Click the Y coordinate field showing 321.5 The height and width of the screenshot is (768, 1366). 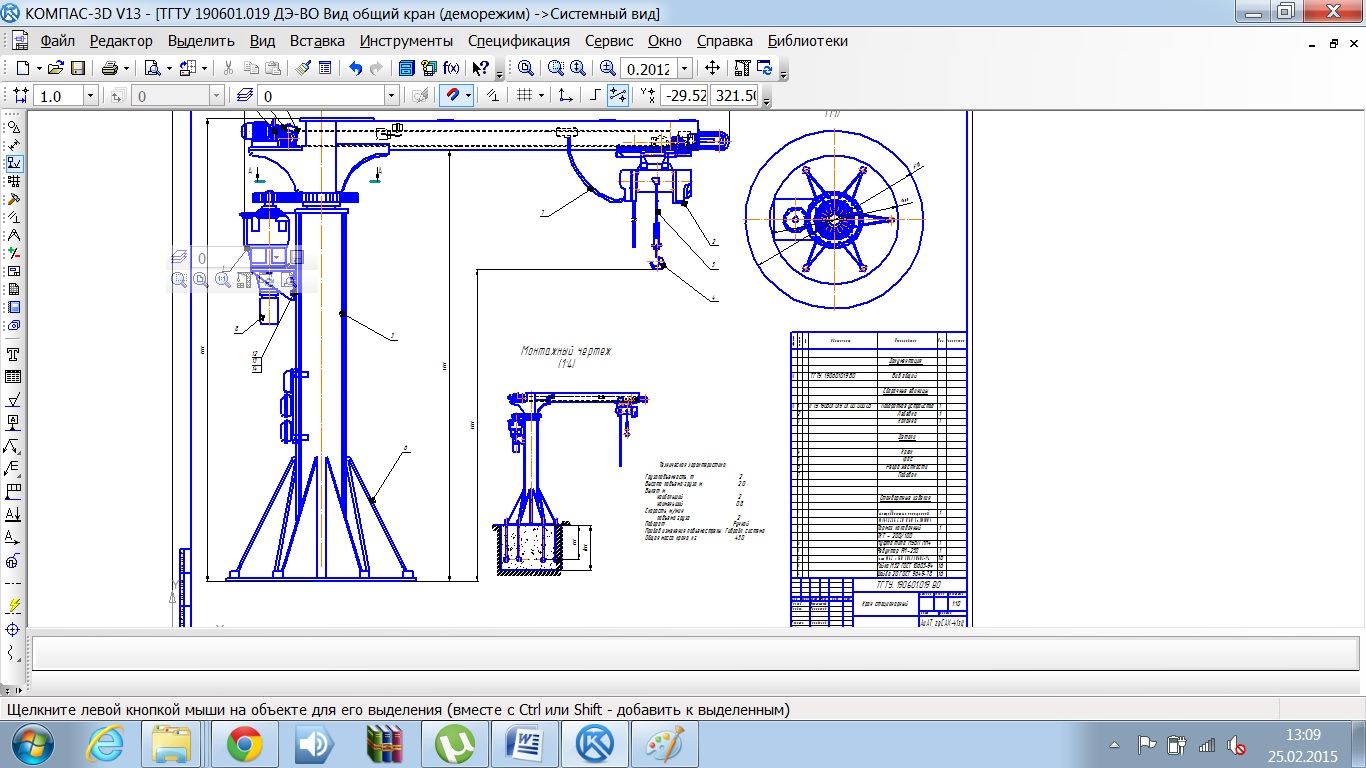[736, 95]
